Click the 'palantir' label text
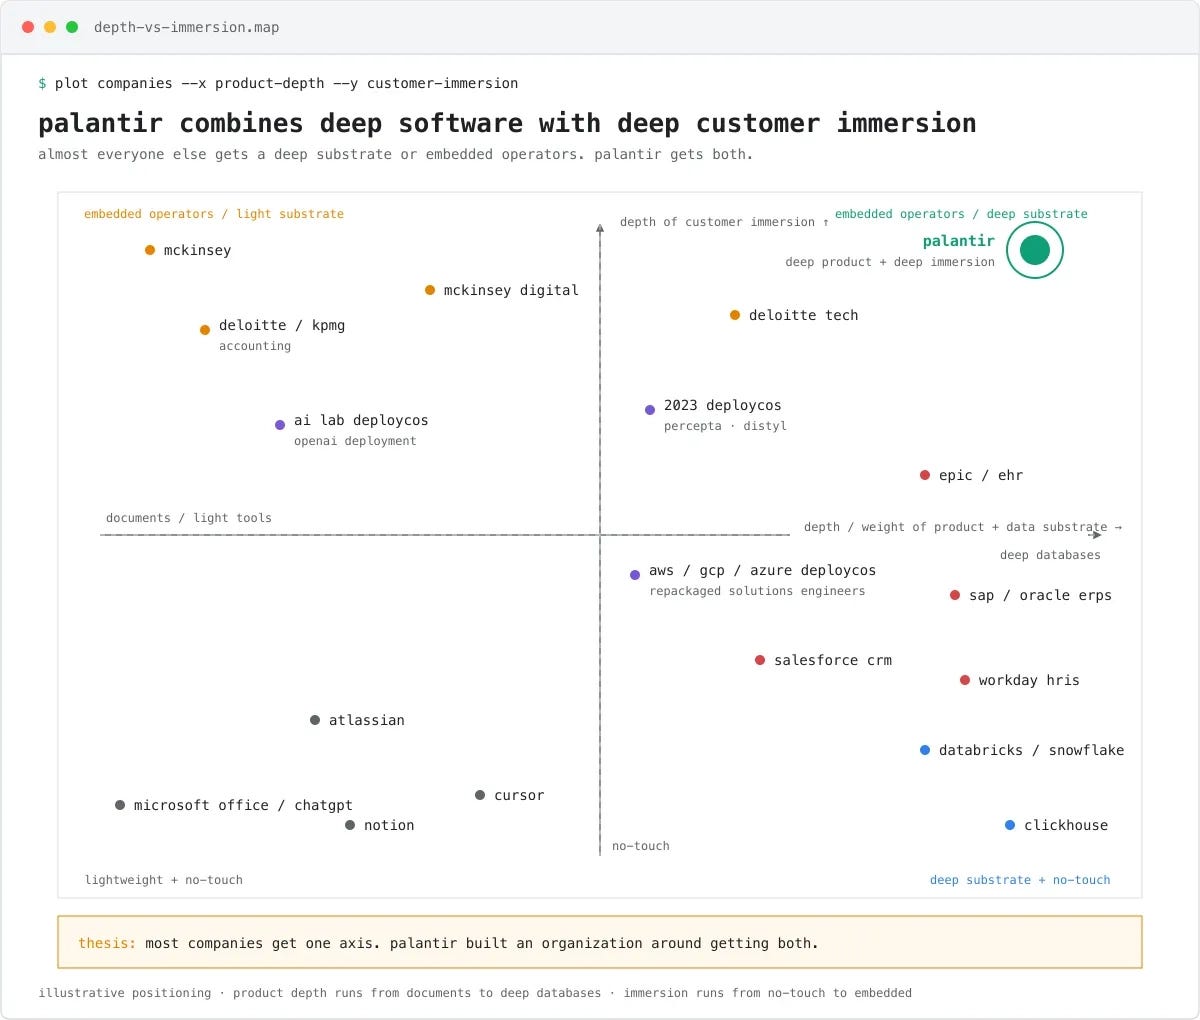The height and width of the screenshot is (1020, 1200). (959, 241)
